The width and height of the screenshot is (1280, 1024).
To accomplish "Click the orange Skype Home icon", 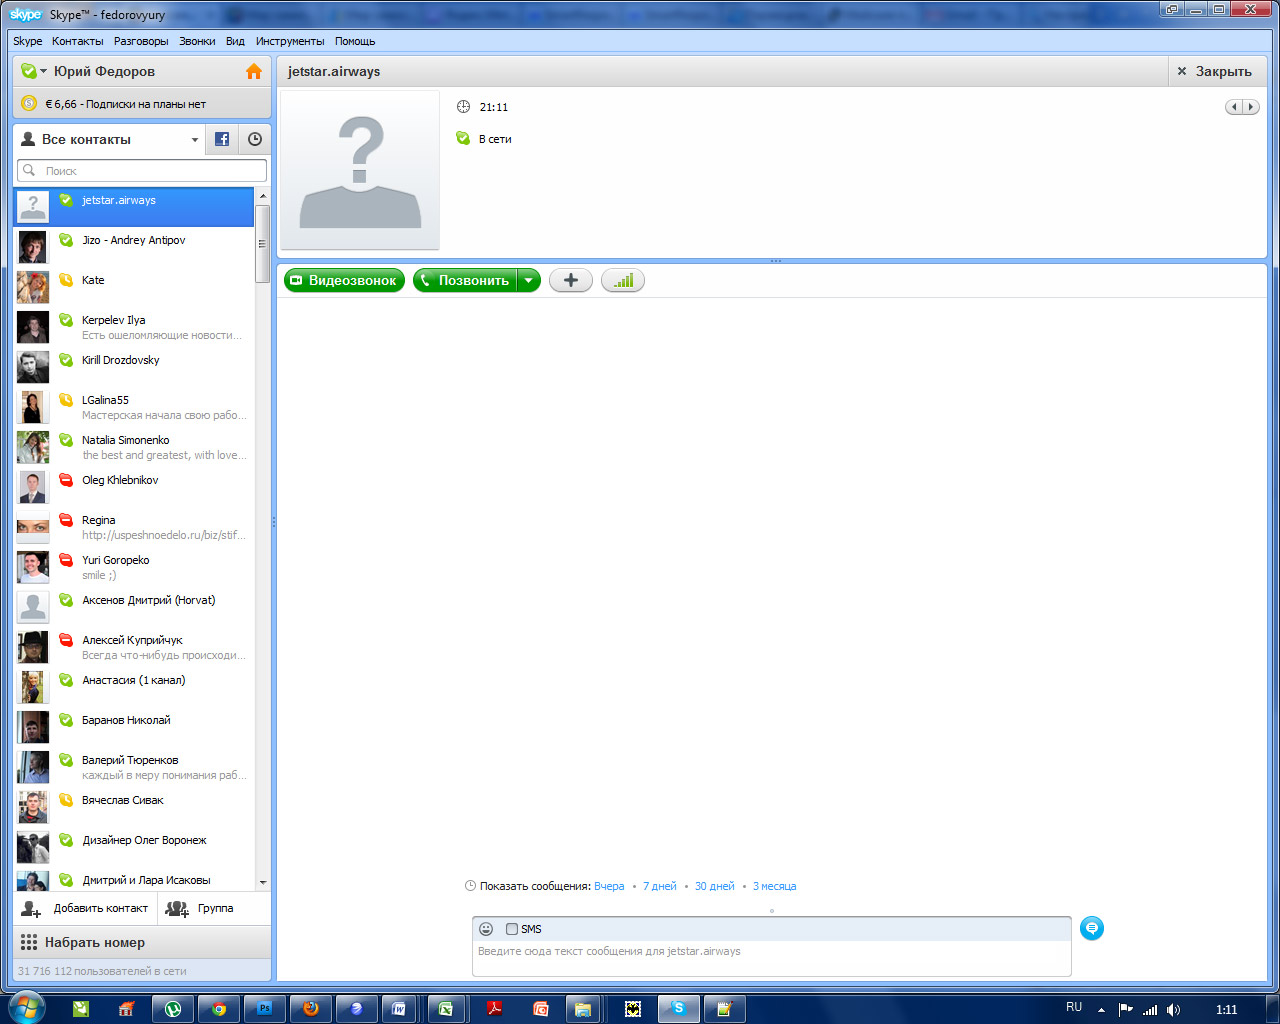I will click(x=254, y=71).
